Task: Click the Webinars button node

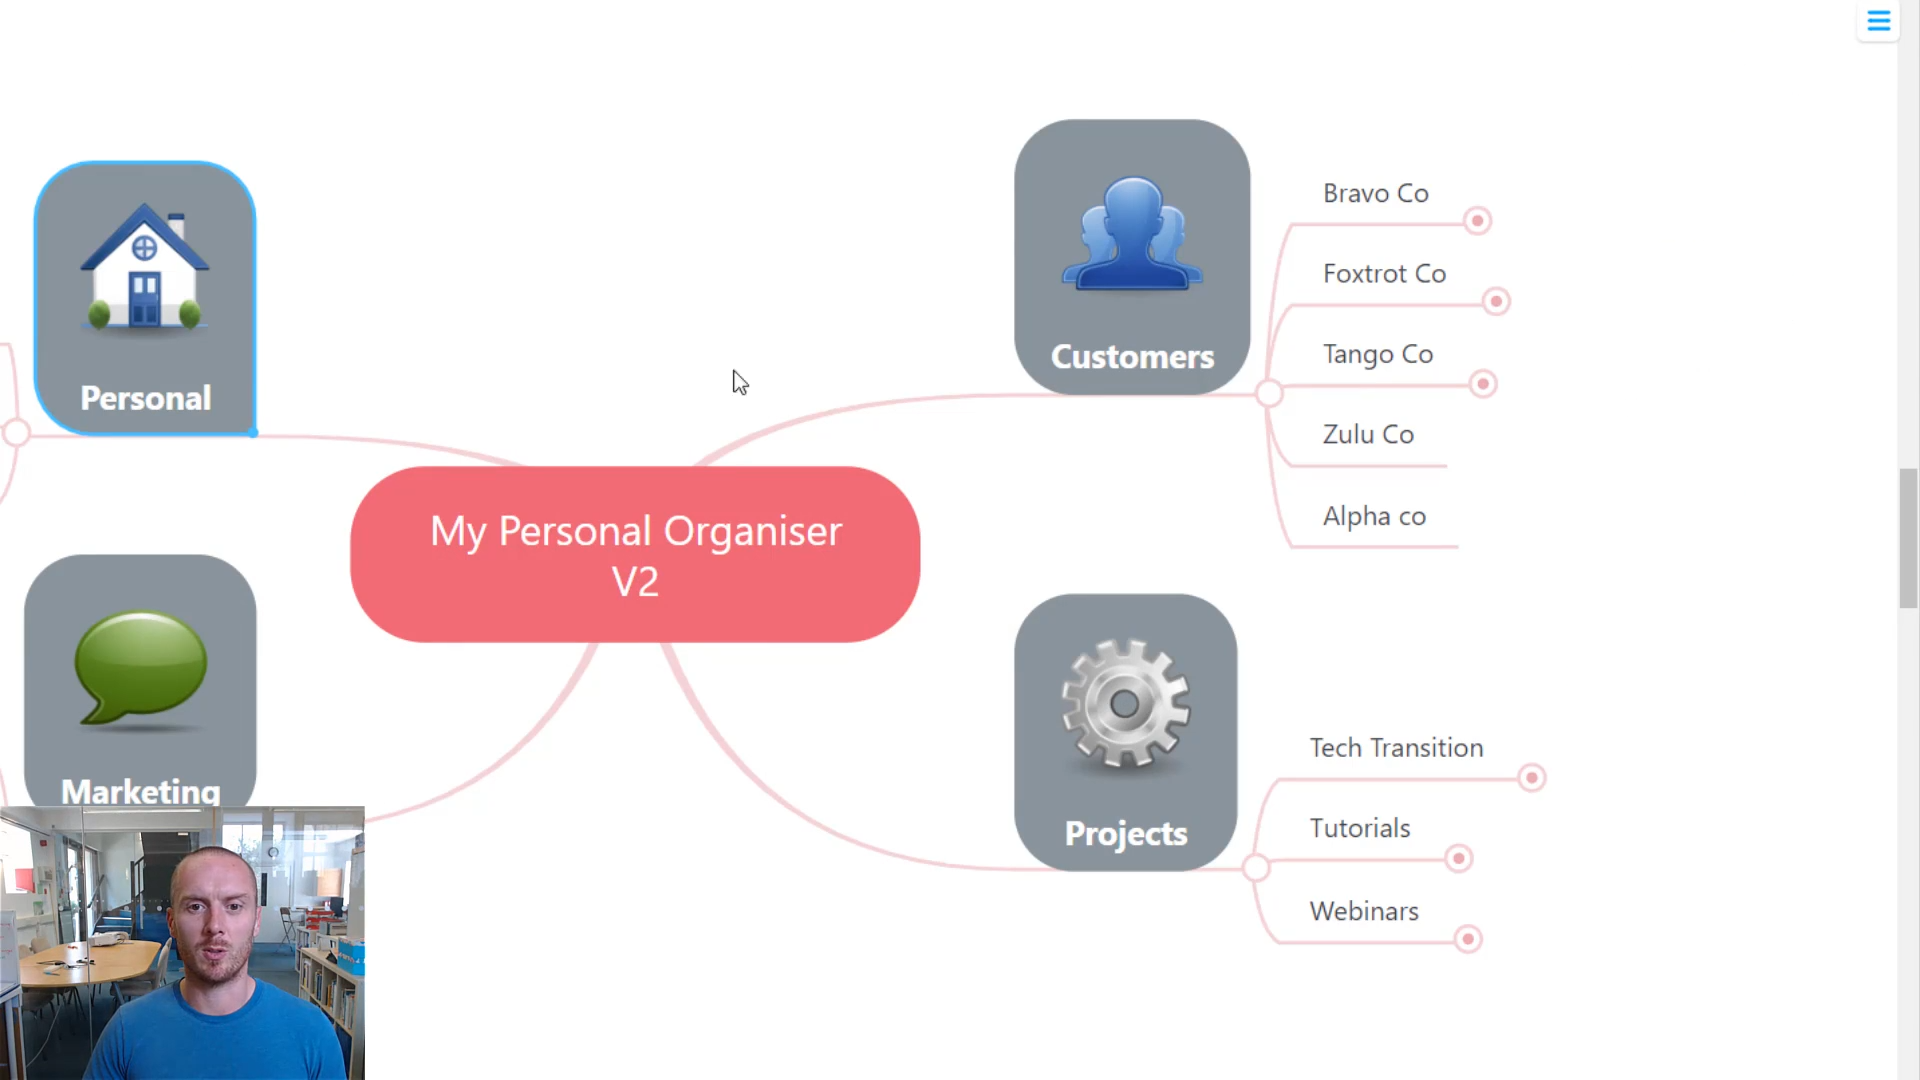Action: coord(1365,910)
